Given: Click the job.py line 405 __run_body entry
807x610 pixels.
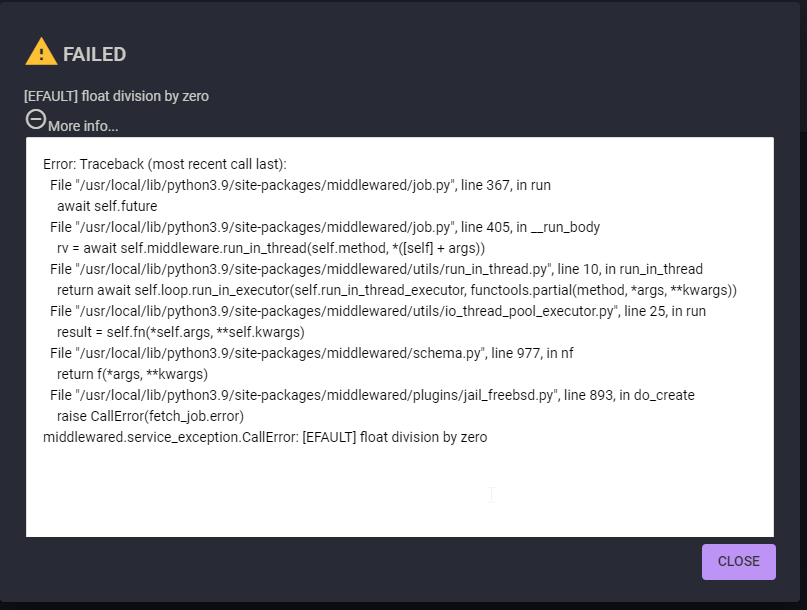Looking at the screenshot, I should (x=325, y=228).
